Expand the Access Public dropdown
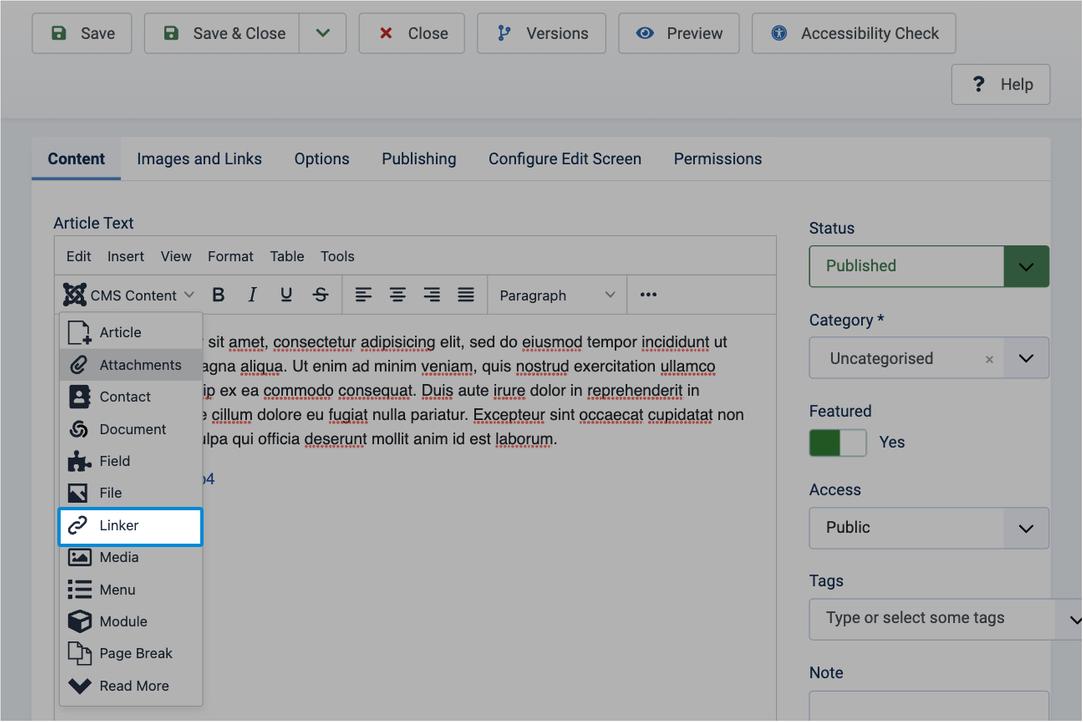The image size is (1083, 722). [928, 529]
